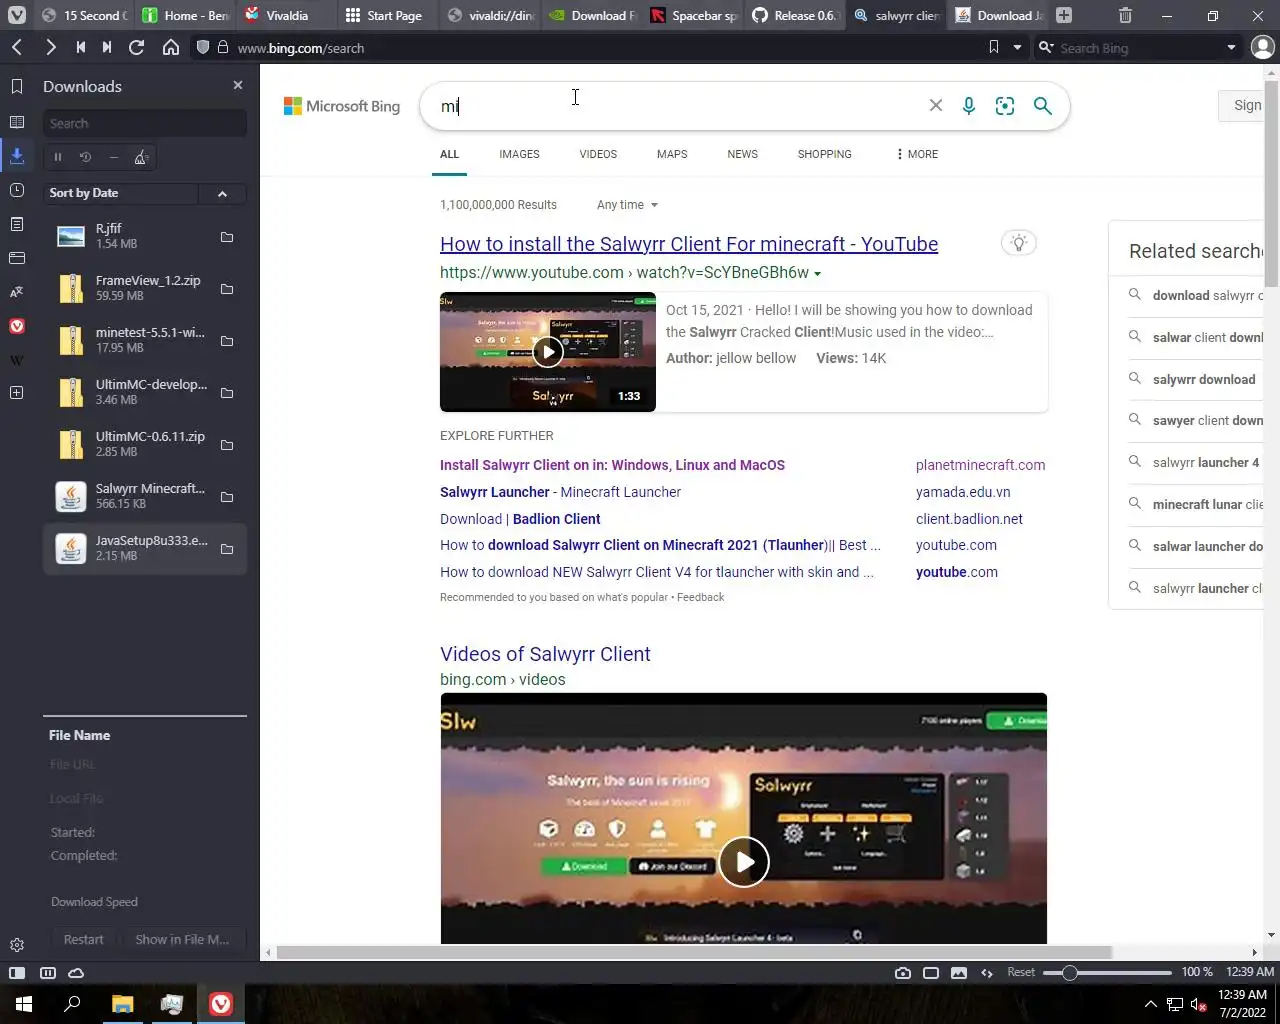Open address bar dropdown arrow
This screenshot has height=1024, width=1280.
[x=1017, y=47]
